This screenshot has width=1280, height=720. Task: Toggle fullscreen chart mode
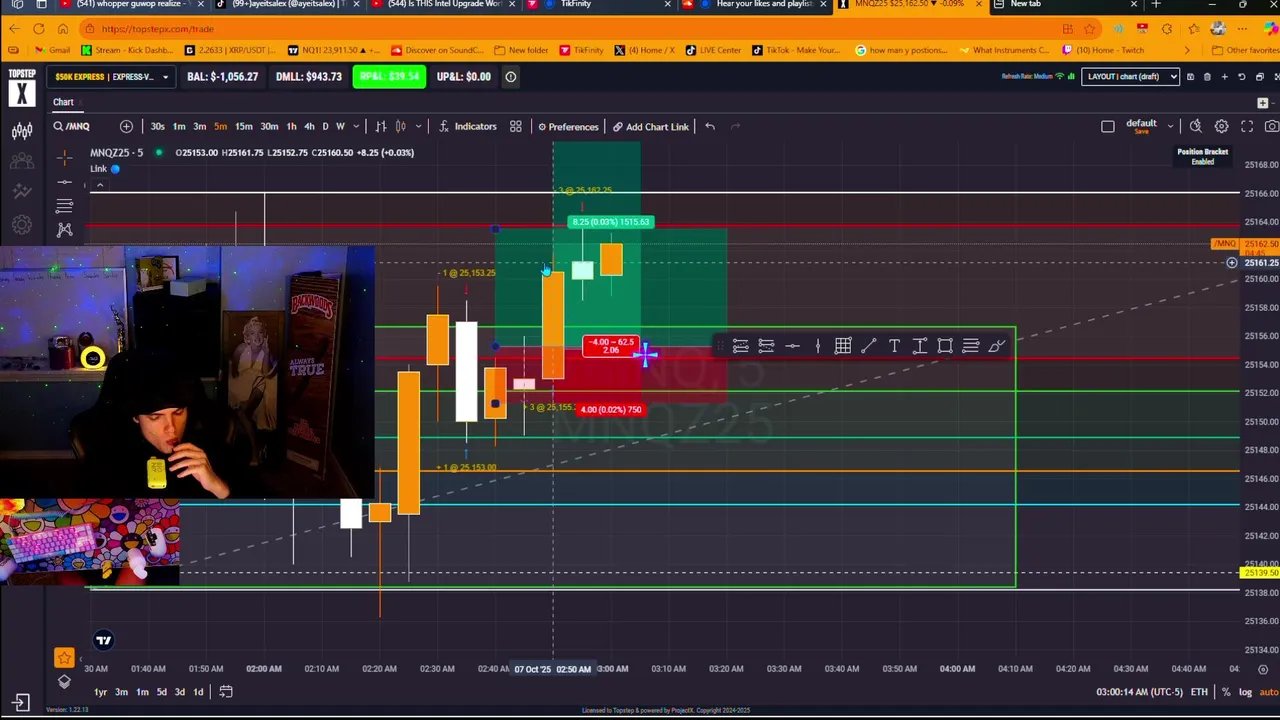click(x=1247, y=126)
